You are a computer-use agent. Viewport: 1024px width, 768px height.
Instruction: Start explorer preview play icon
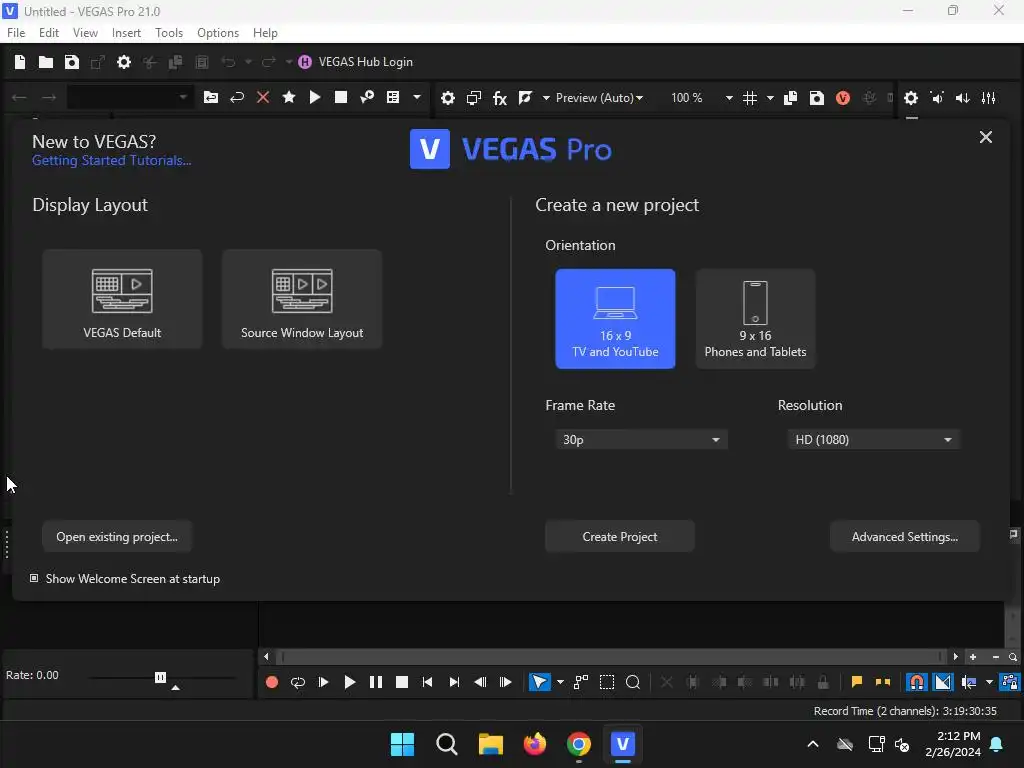315,97
